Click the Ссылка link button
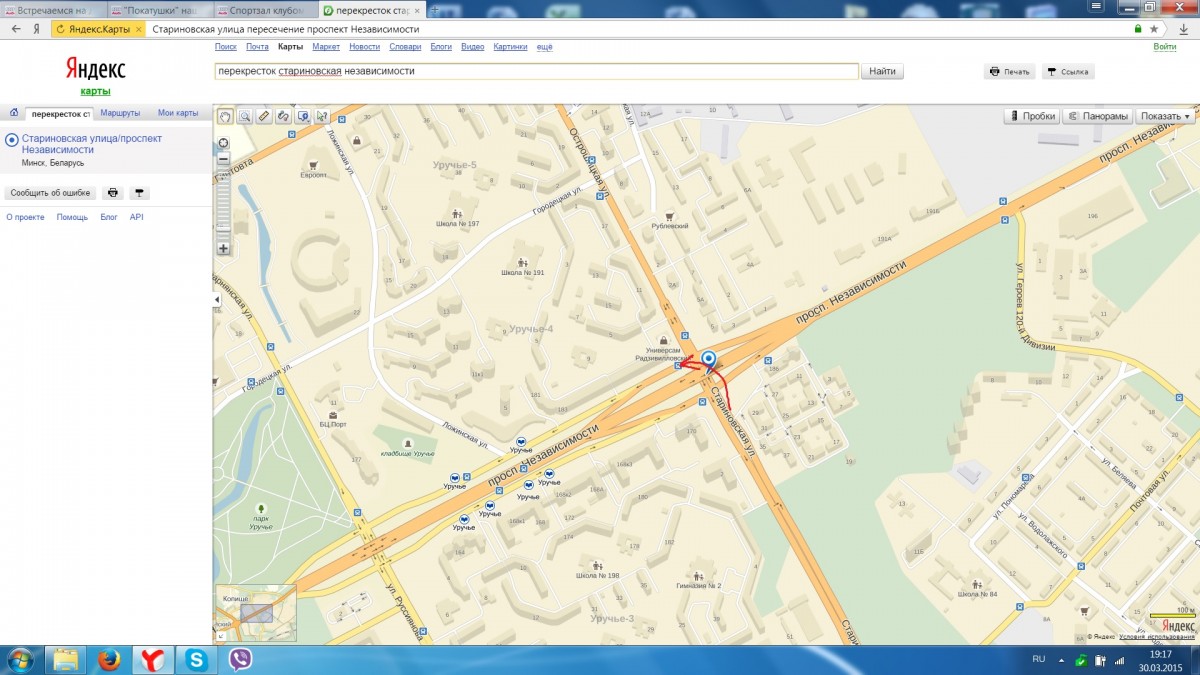 [1068, 72]
